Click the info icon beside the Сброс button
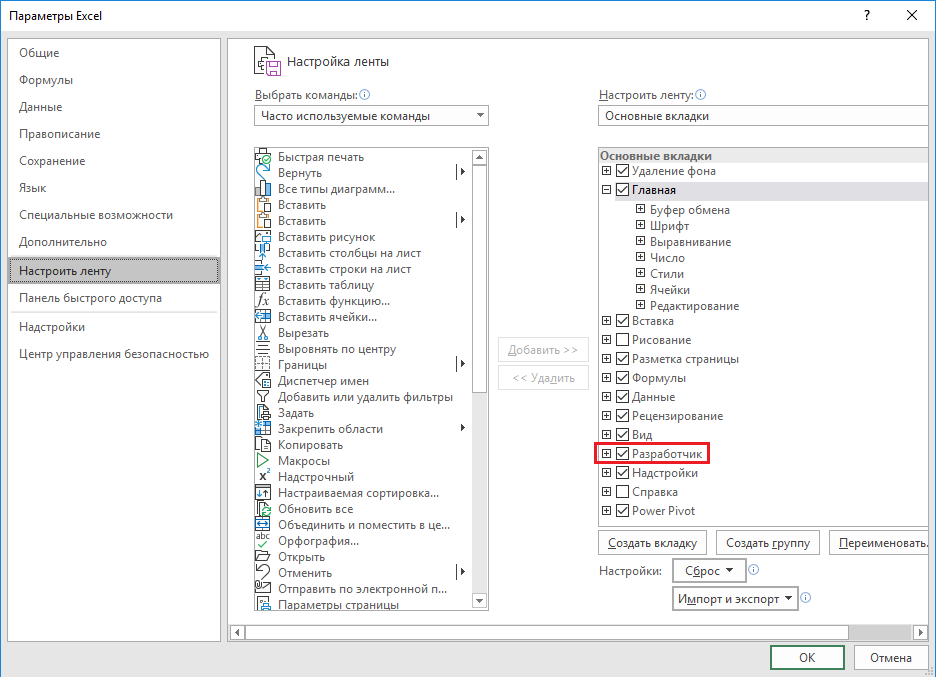936x677 pixels. coord(753,570)
